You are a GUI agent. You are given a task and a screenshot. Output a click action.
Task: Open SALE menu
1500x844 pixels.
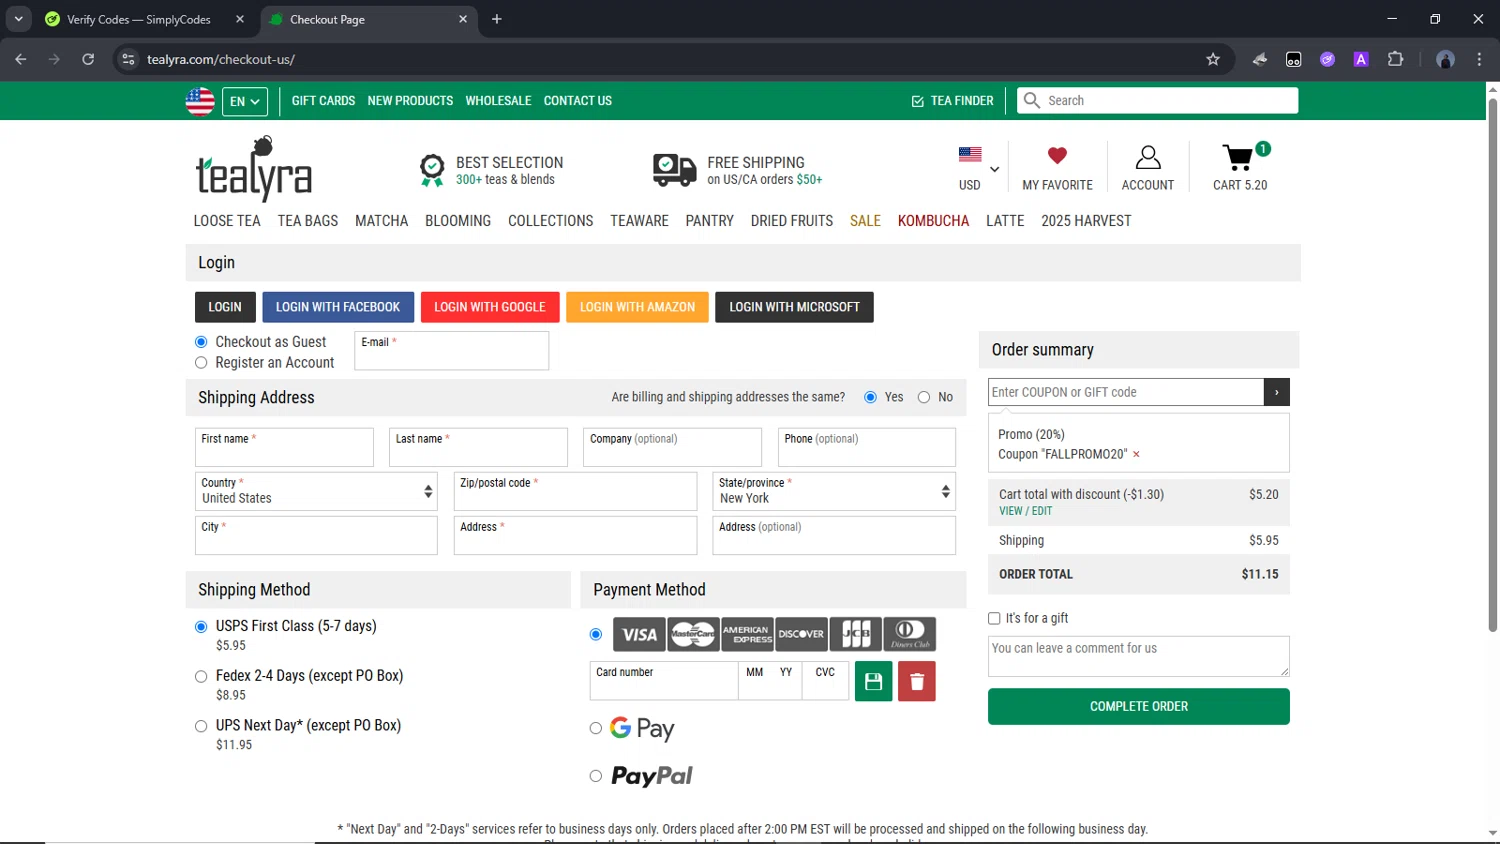pos(865,221)
